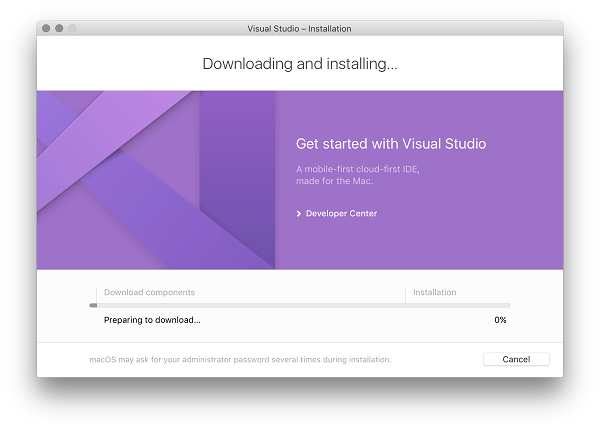Click the installation progress bar

coord(300,305)
